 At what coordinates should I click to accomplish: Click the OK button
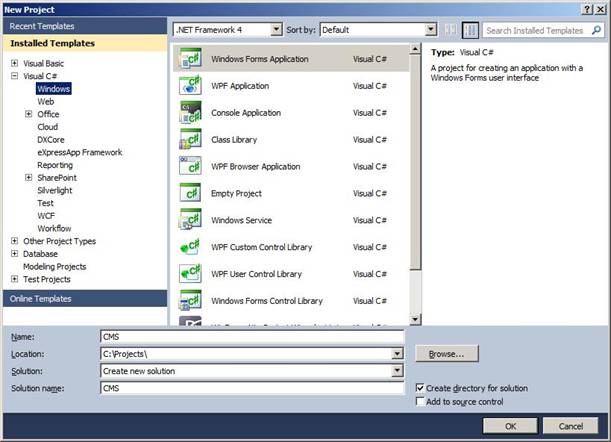pyautogui.click(x=510, y=426)
